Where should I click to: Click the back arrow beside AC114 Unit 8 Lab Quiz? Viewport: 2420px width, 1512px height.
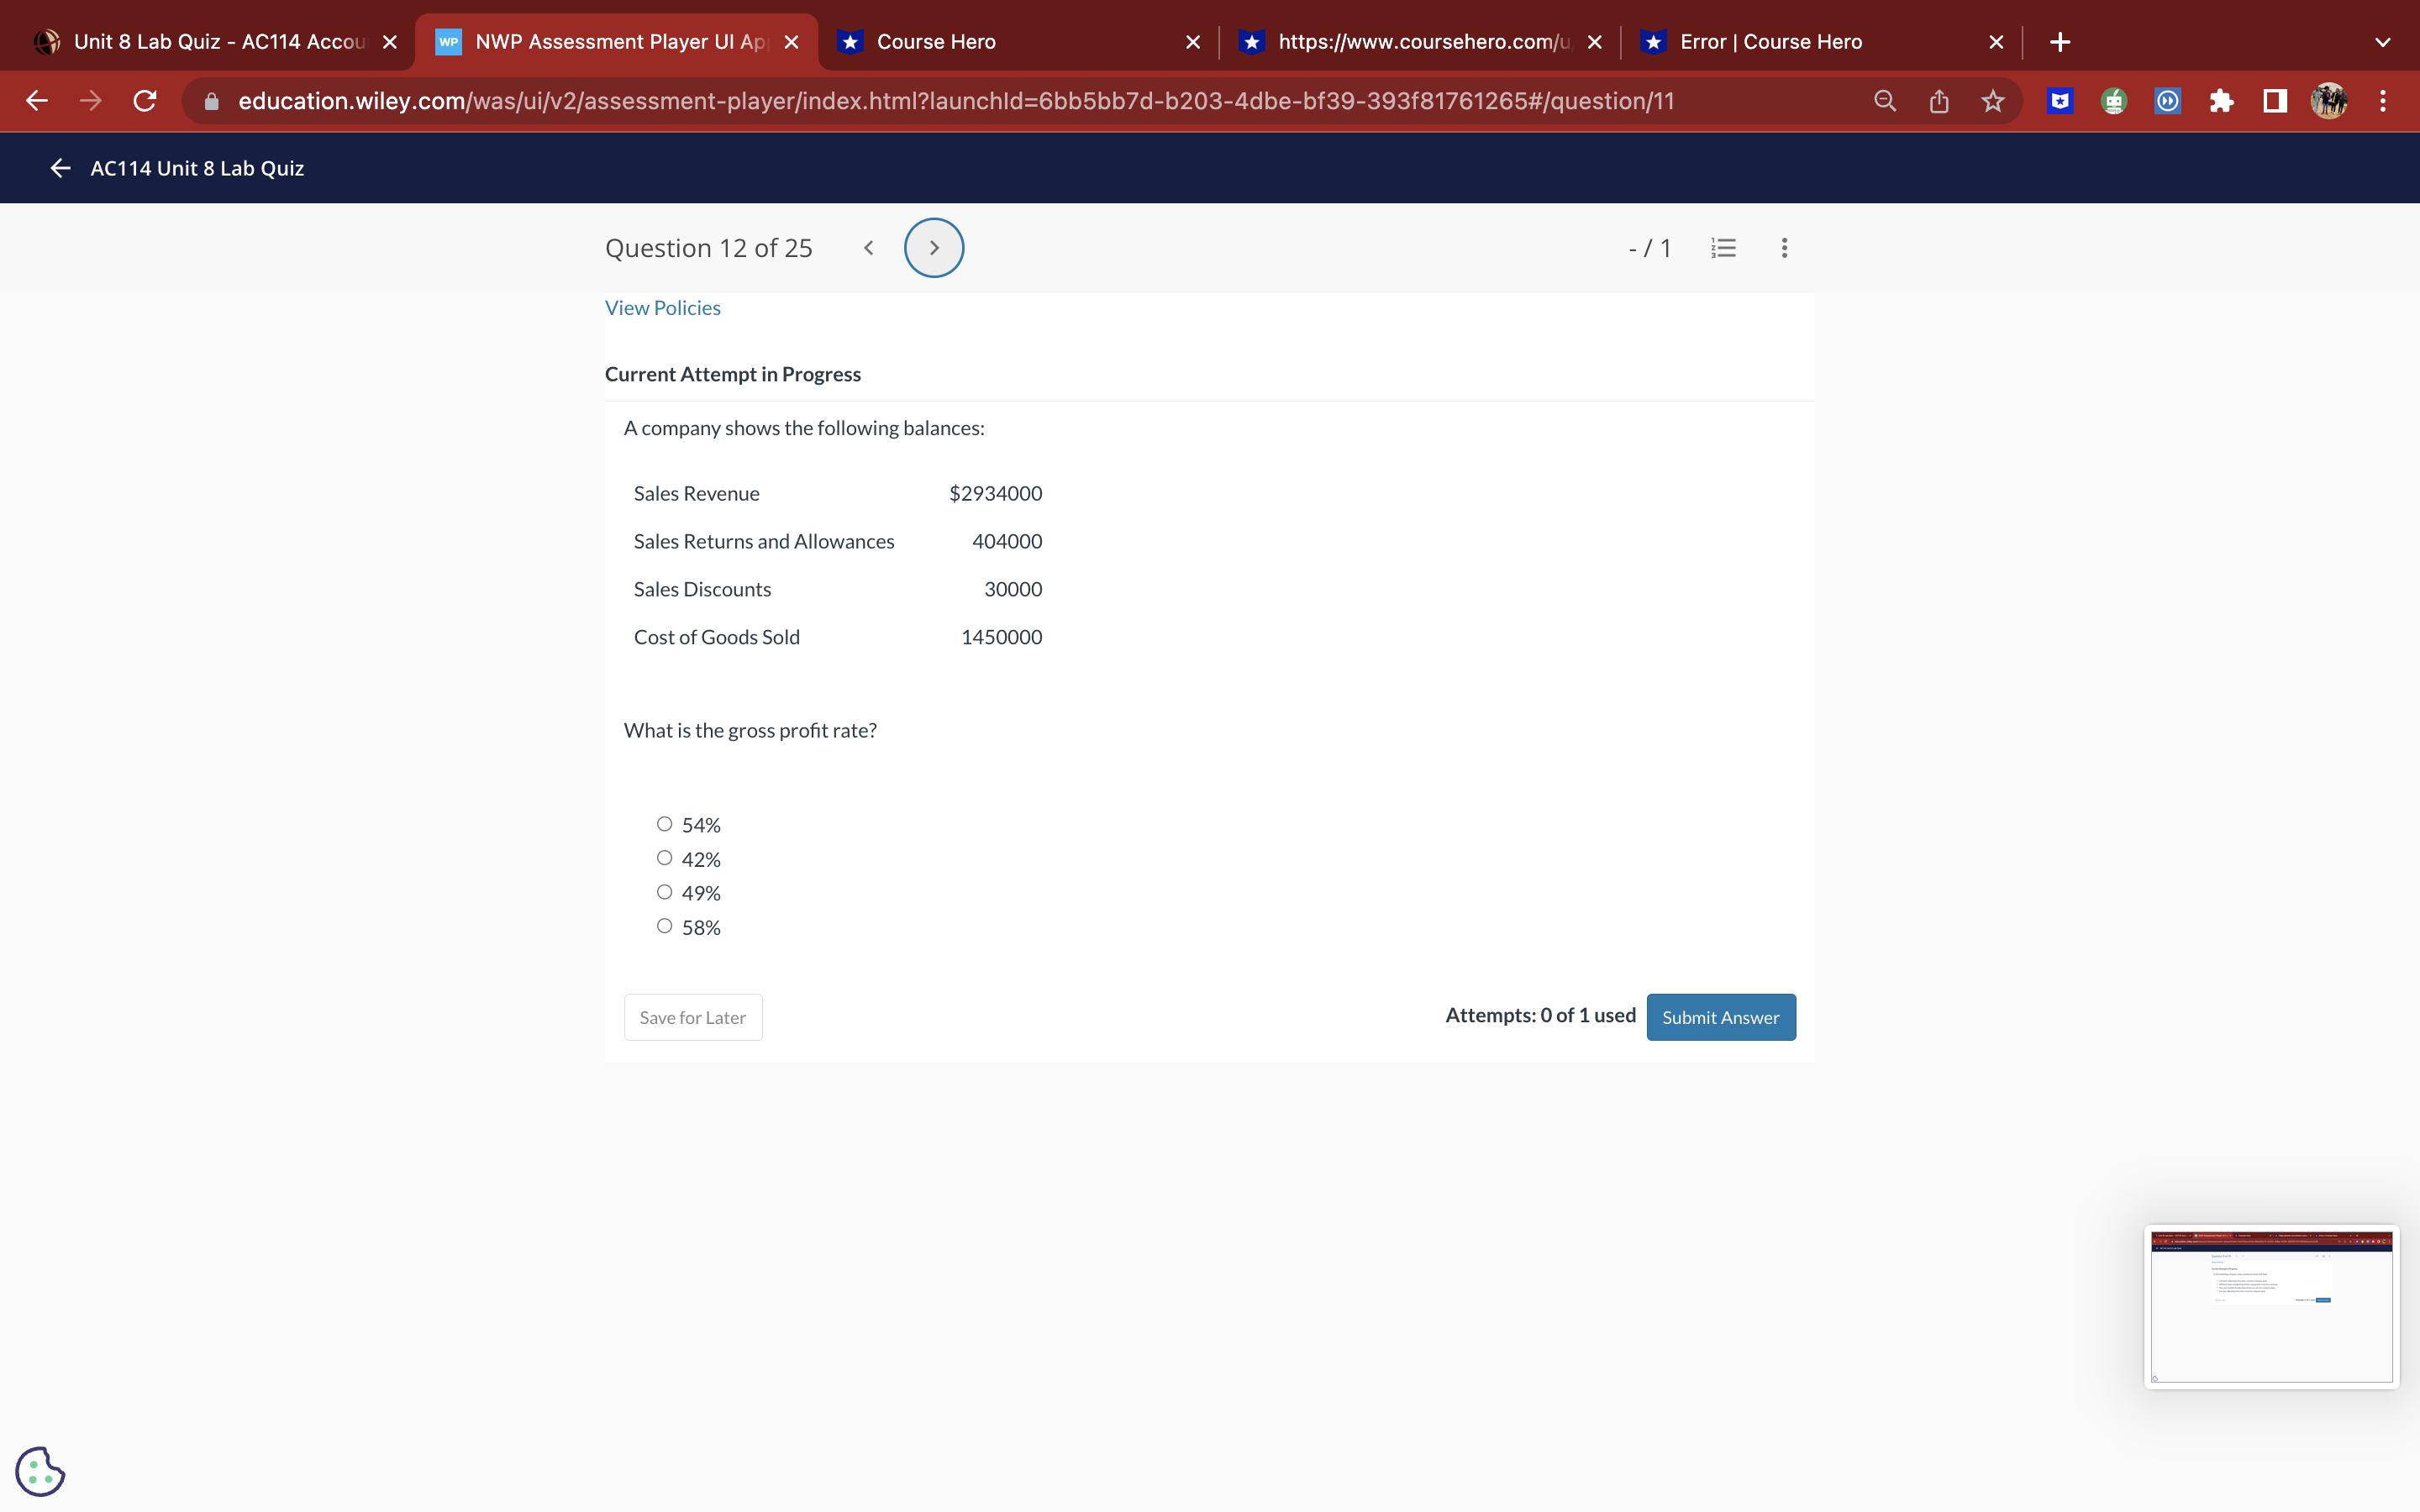[x=60, y=168]
